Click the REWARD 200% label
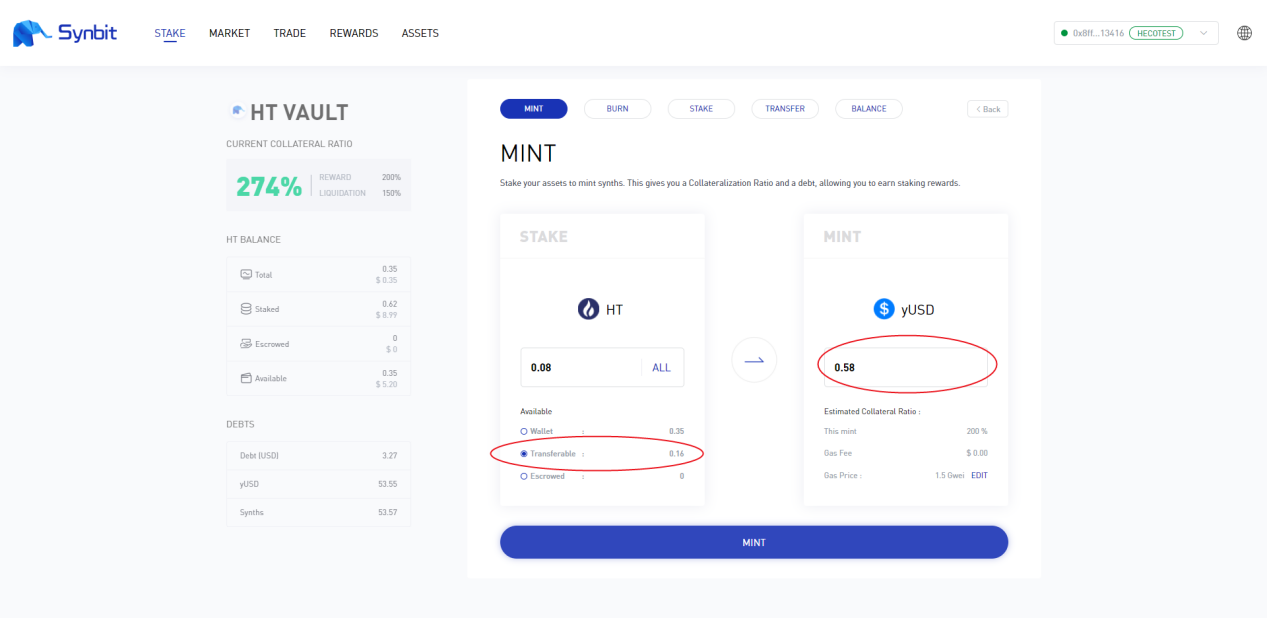Image resolution: width=1267 pixels, height=618 pixels. pyautogui.click(x=360, y=177)
